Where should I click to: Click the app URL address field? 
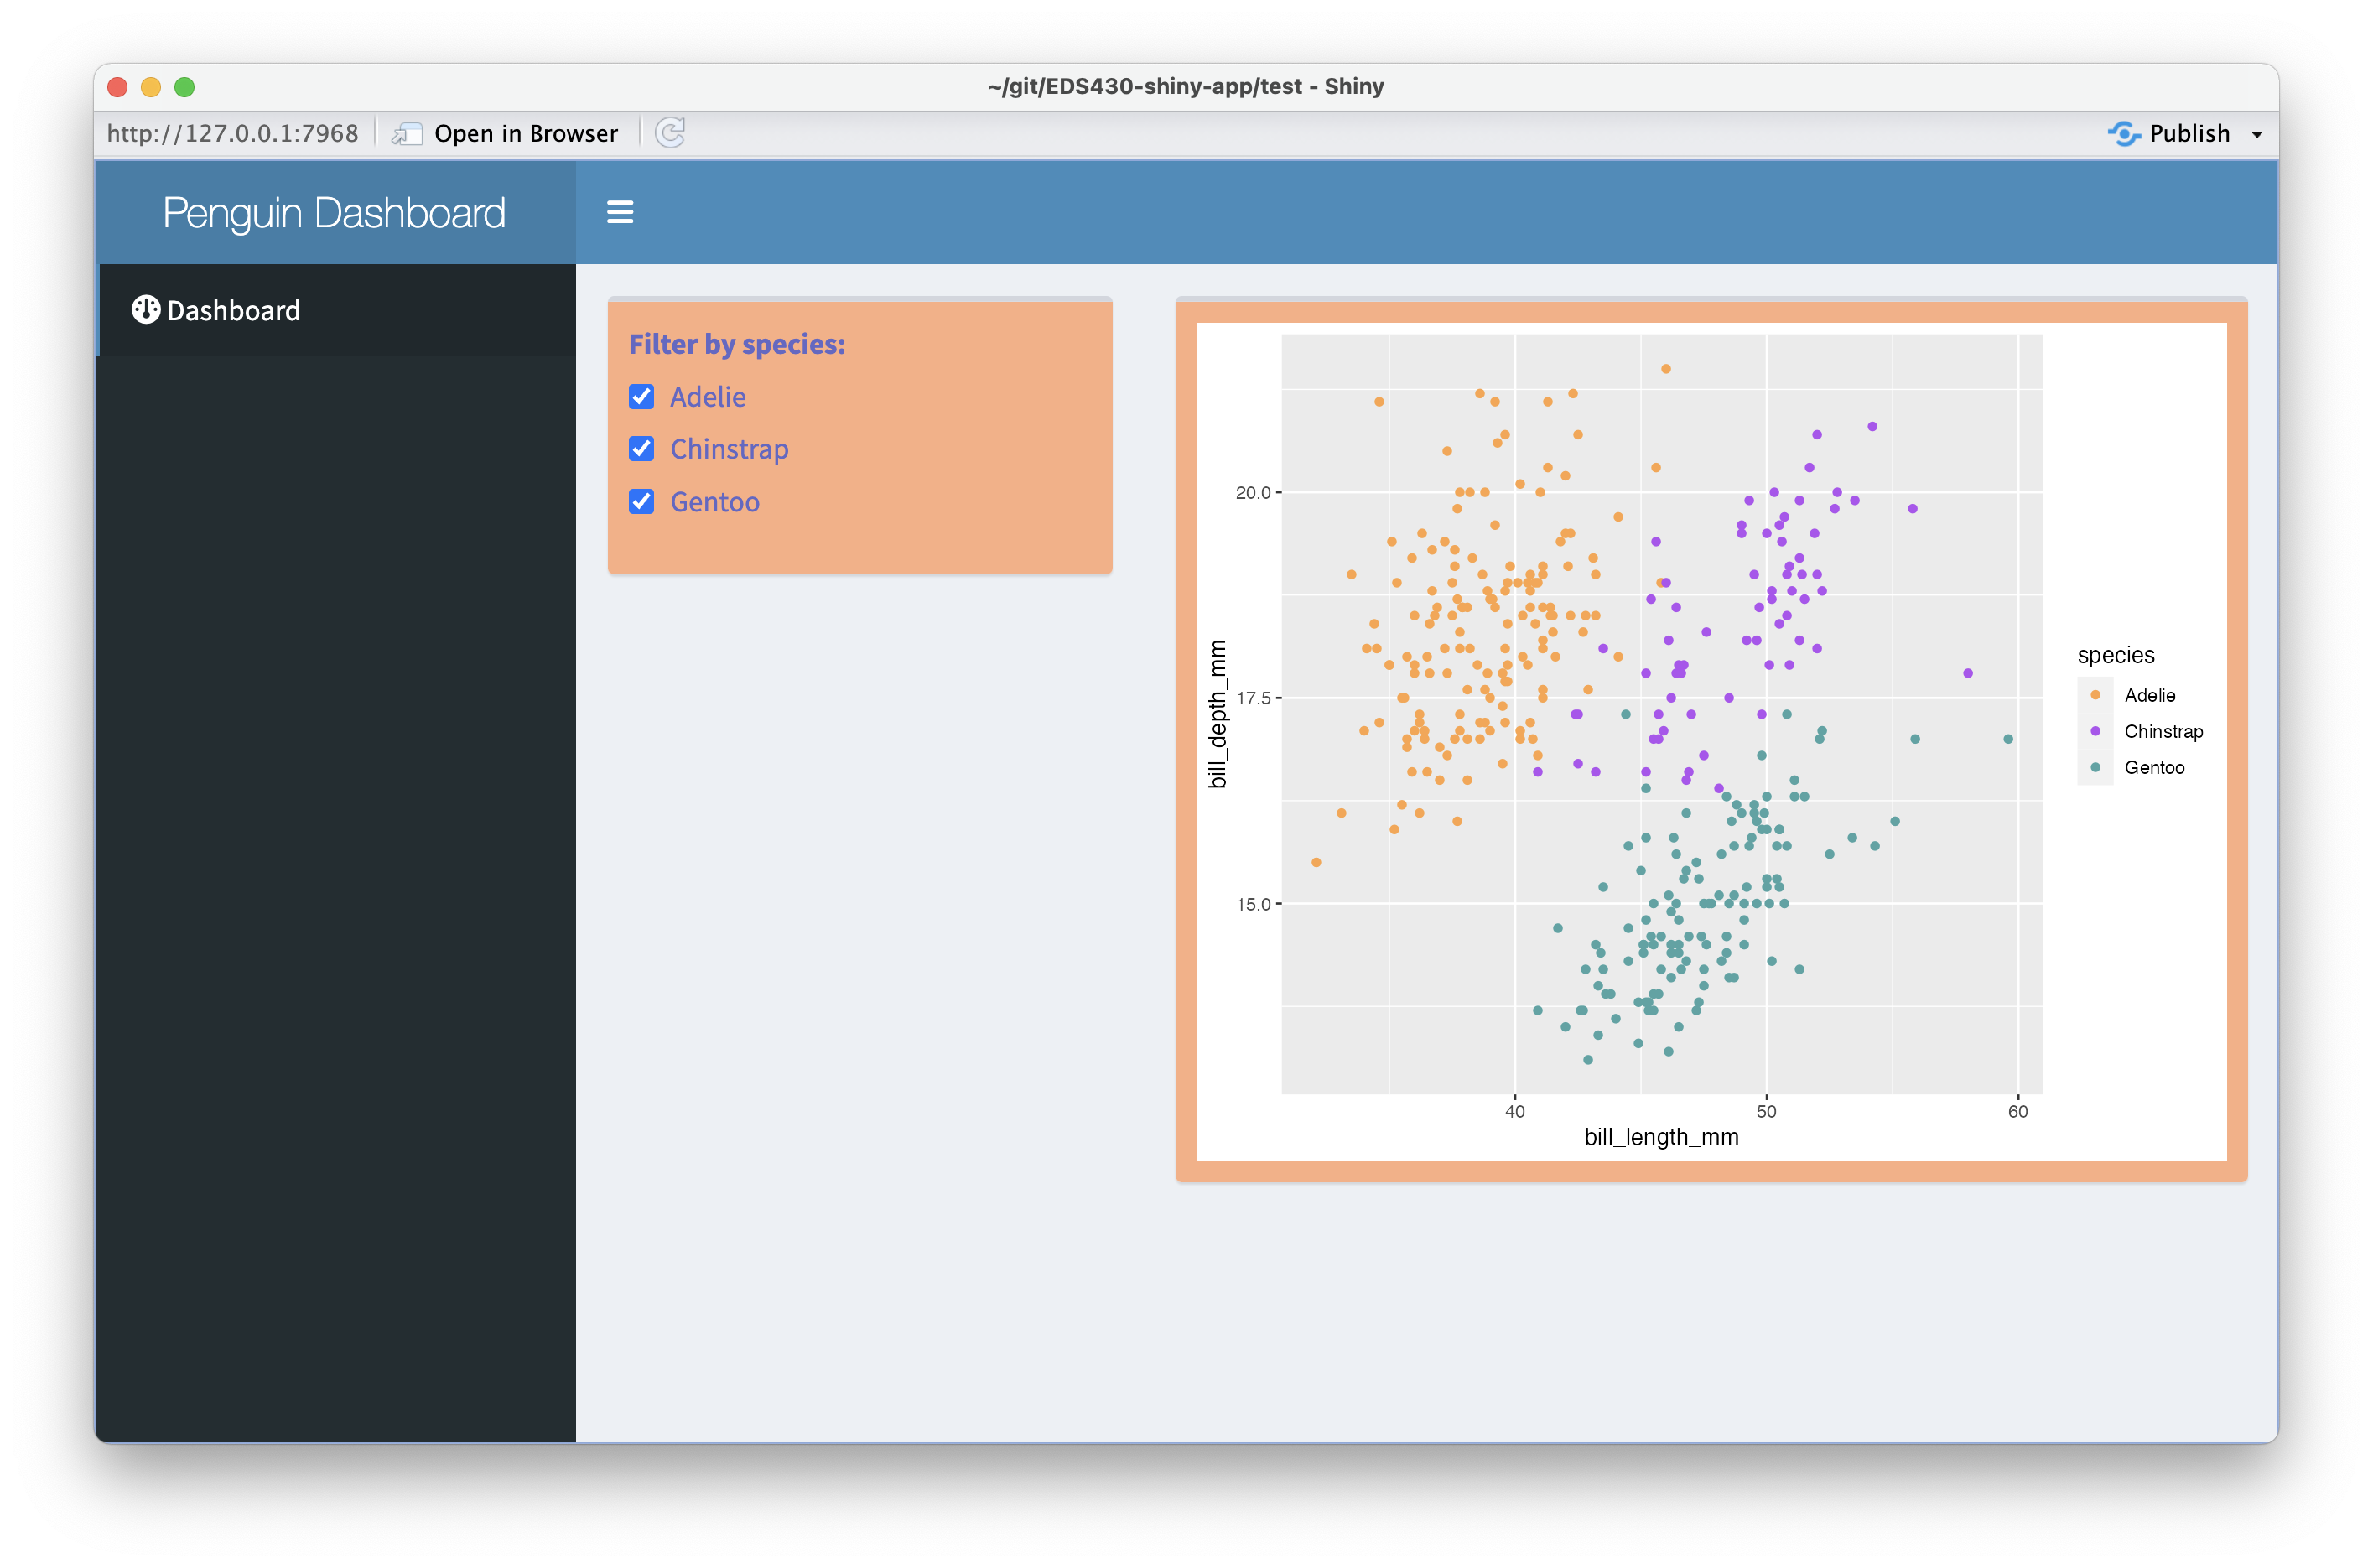pyautogui.click(x=233, y=133)
